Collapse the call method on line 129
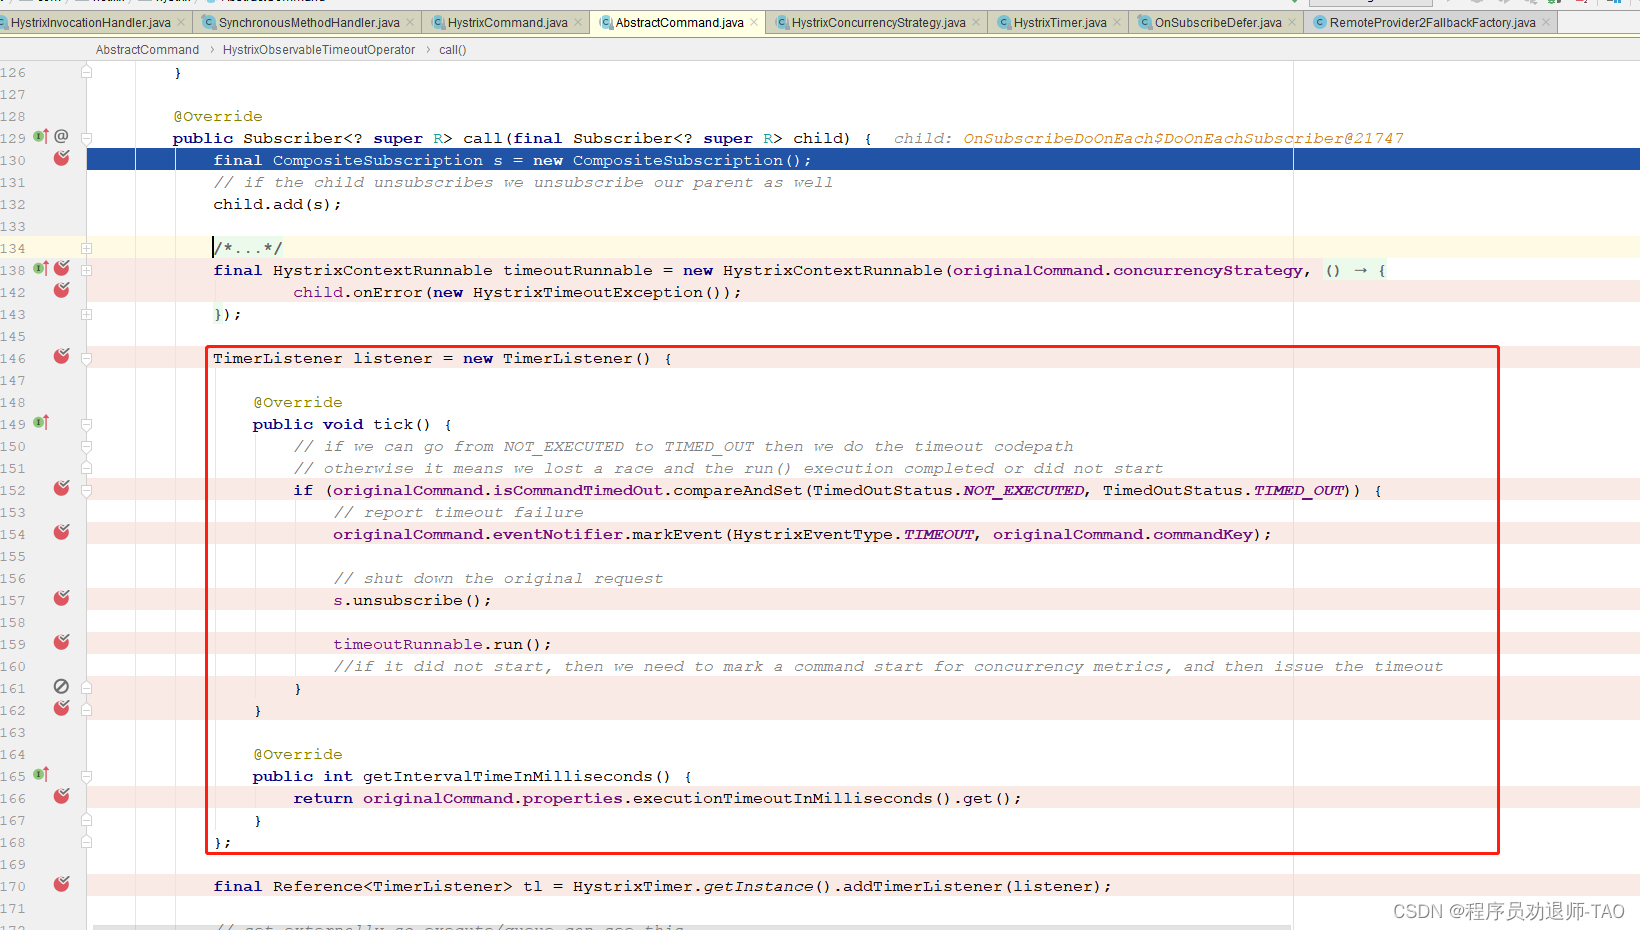This screenshot has height=930, width=1640. [87, 138]
